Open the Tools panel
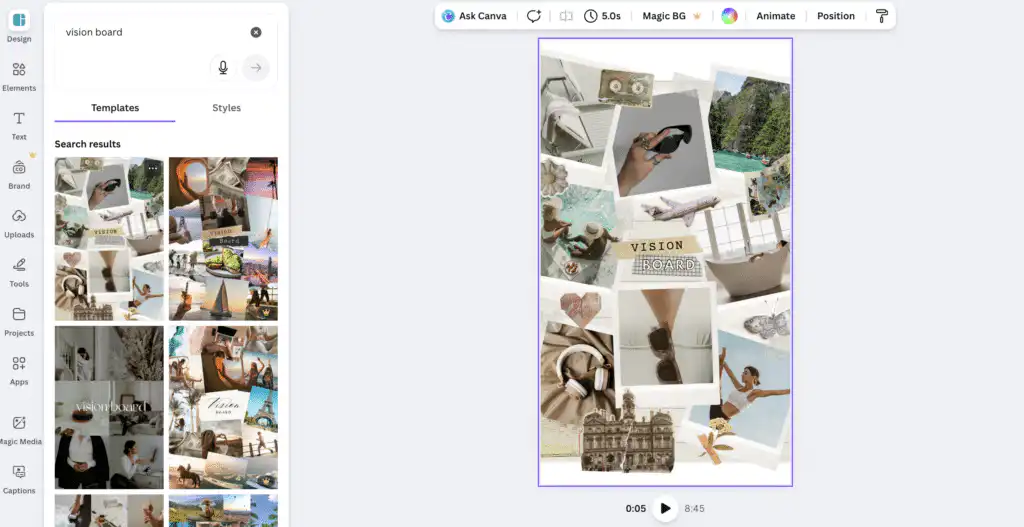1024x527 pixels. 19,272
